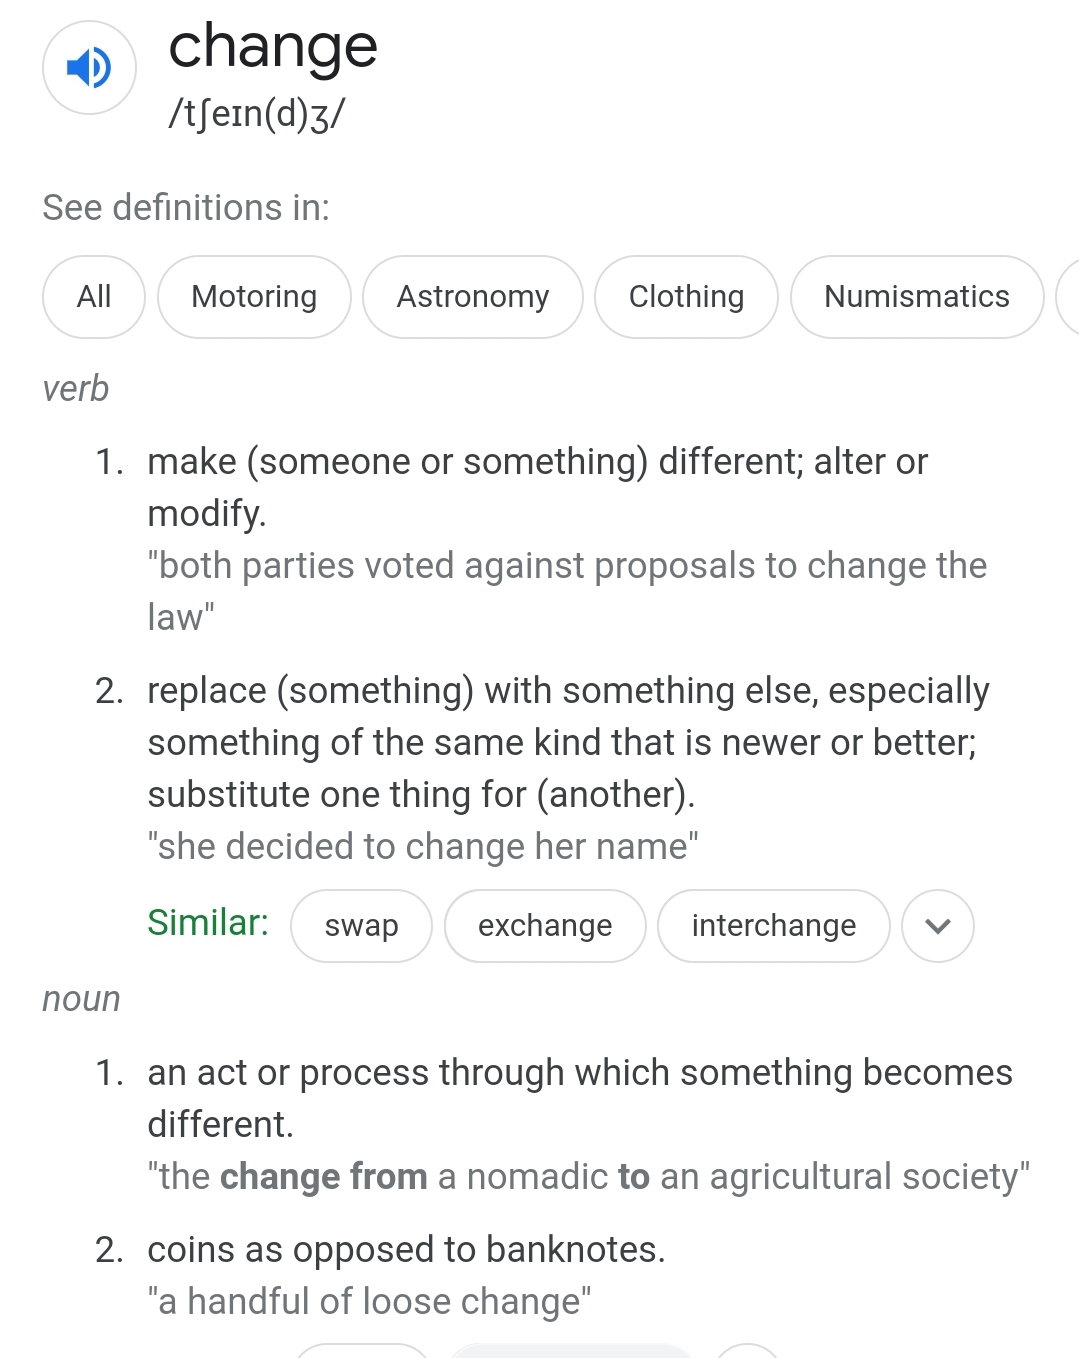Viewport: 1079px width, 1358px height.
Task: Click the definition "coins as opposed to banknotes"
Action: coord(406,1250)
